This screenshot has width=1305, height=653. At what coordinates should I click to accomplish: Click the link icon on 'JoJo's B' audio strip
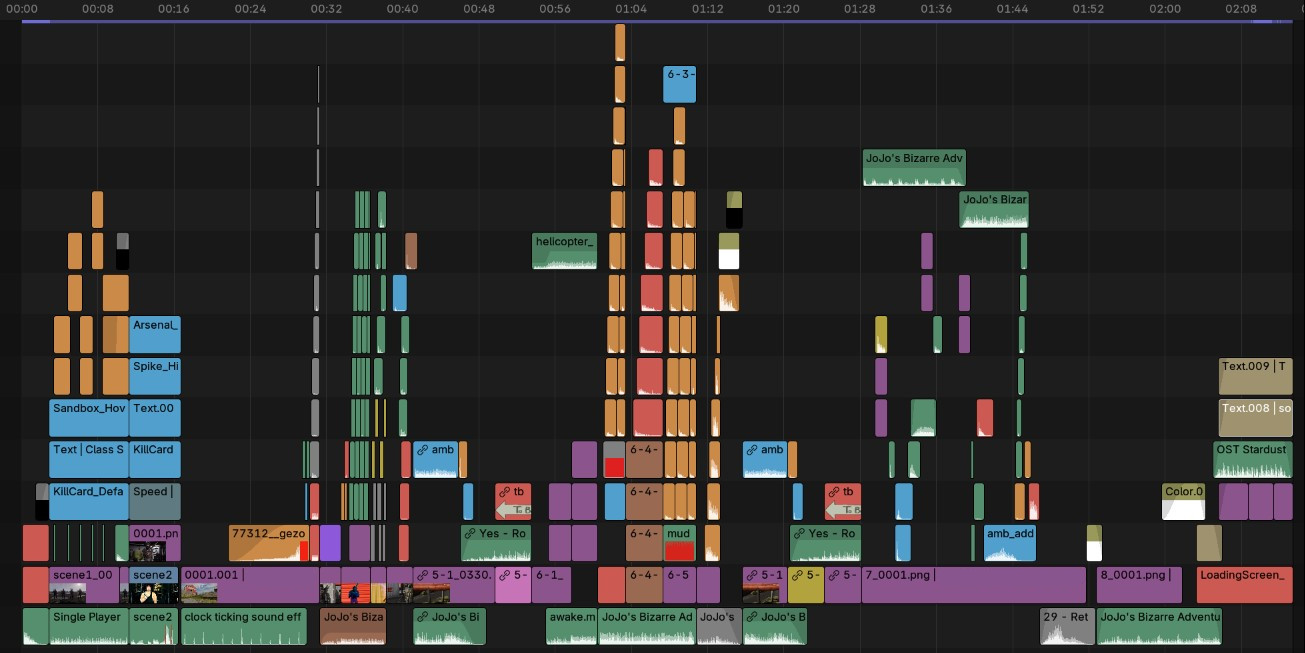pyautogui.click(x=752, y=617)
